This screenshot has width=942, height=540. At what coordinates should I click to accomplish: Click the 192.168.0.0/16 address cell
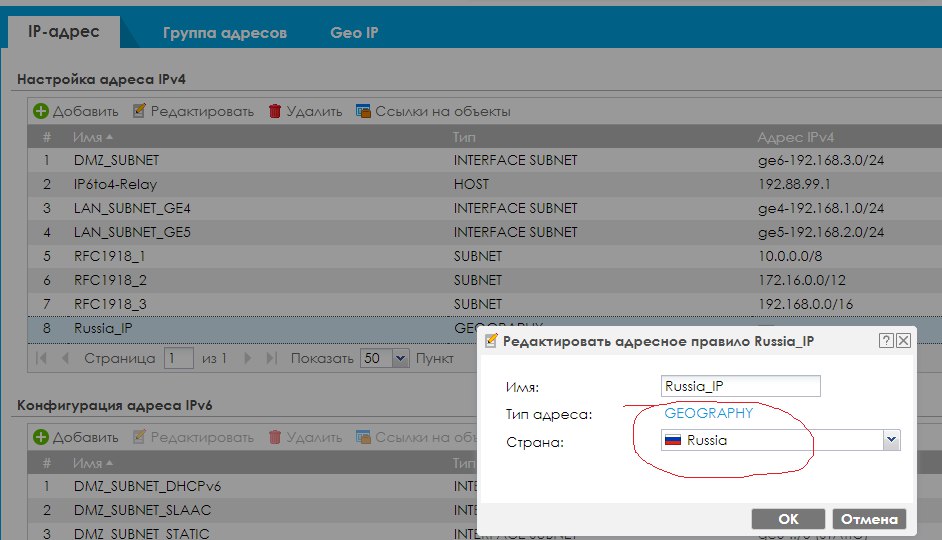(x=805, y=305)
